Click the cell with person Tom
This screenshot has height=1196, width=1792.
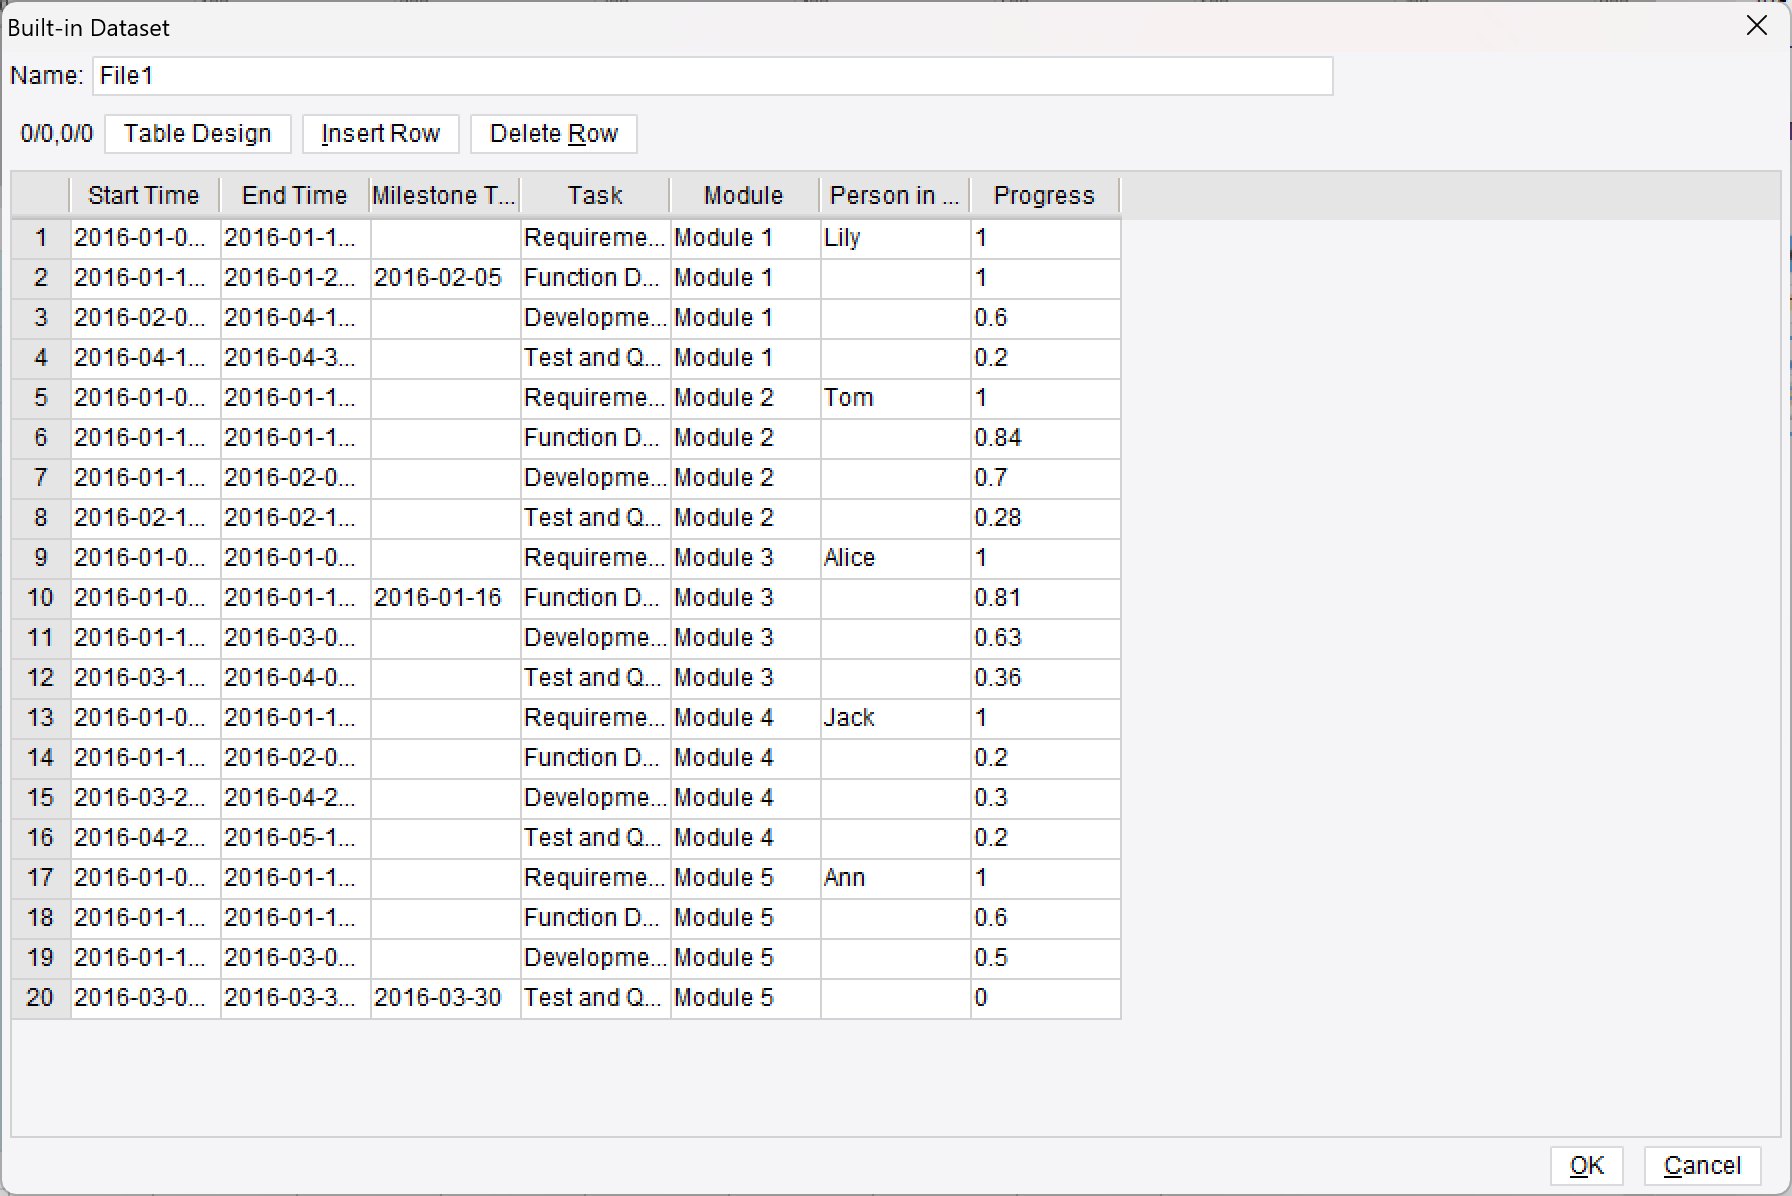click(x=893, y=398)
